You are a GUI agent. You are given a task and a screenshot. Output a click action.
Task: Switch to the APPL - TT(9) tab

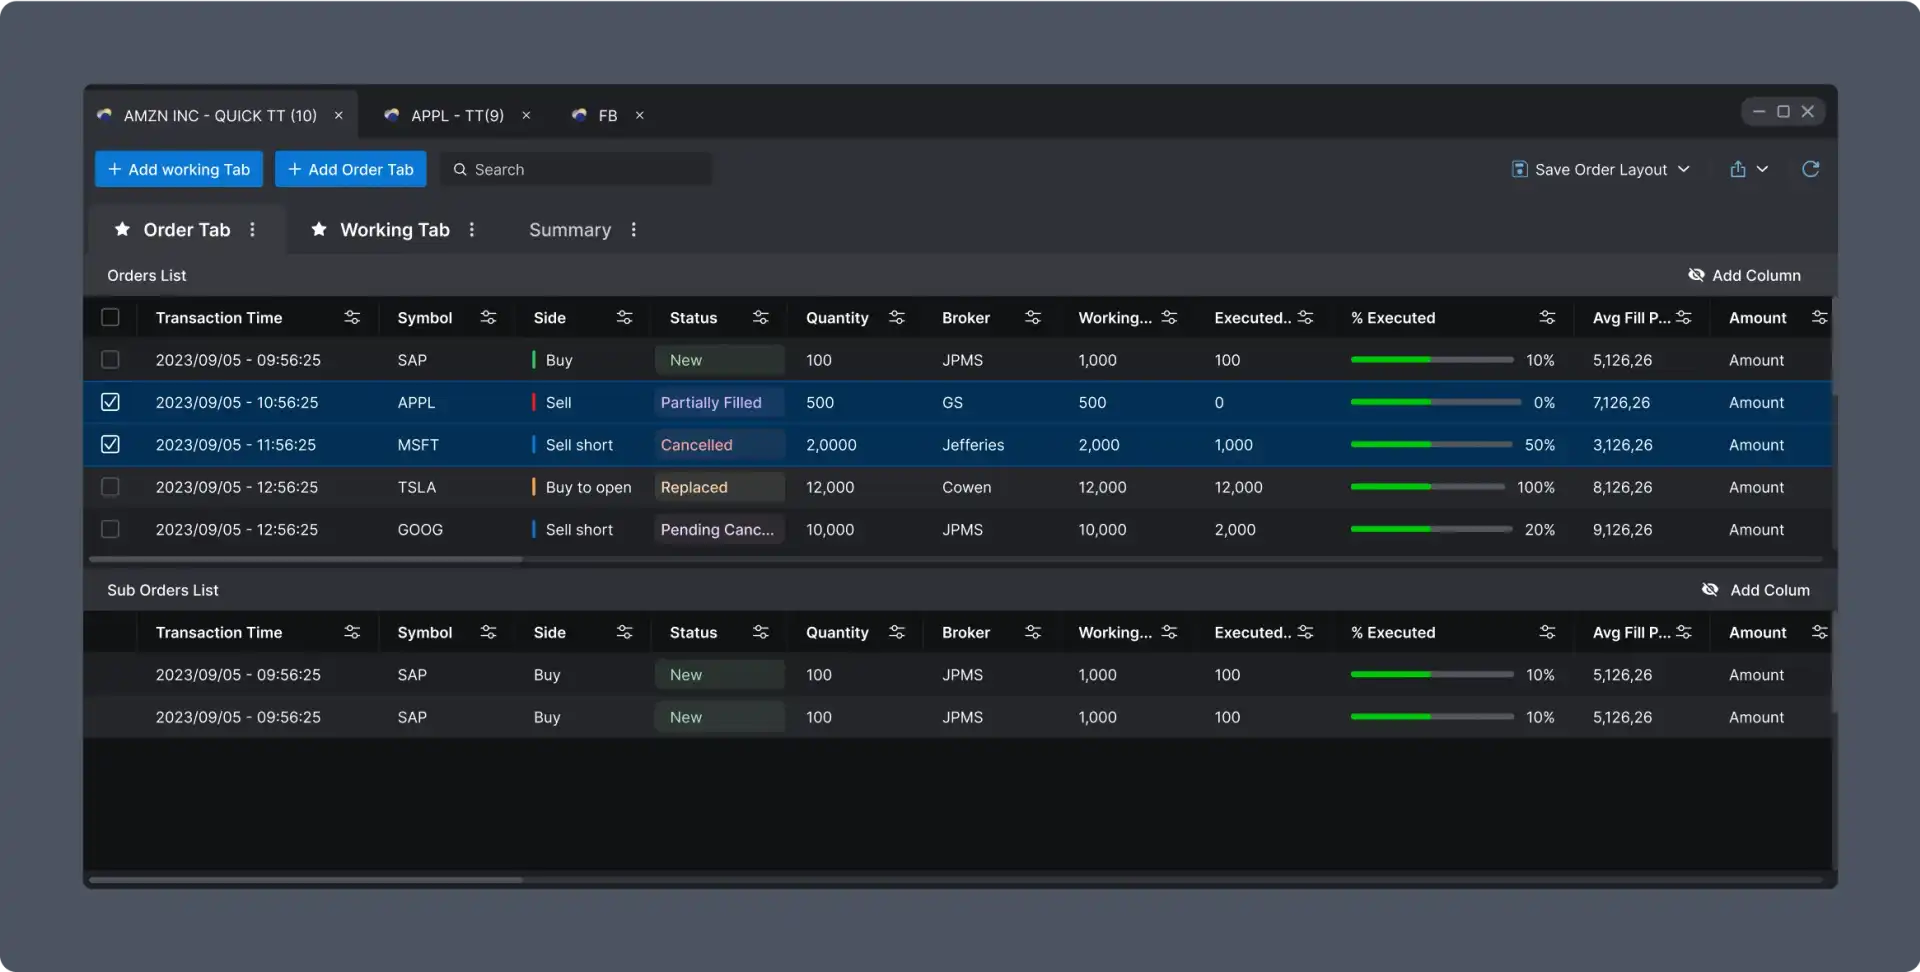tap(457, 115)
